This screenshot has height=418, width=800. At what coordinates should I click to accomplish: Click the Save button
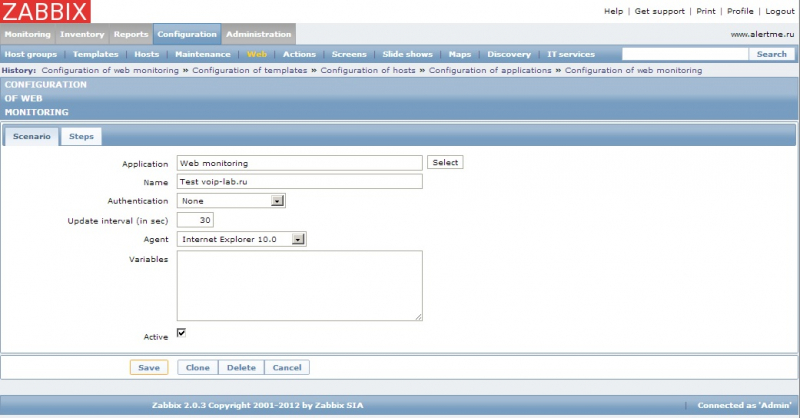[x=148, y=367]
